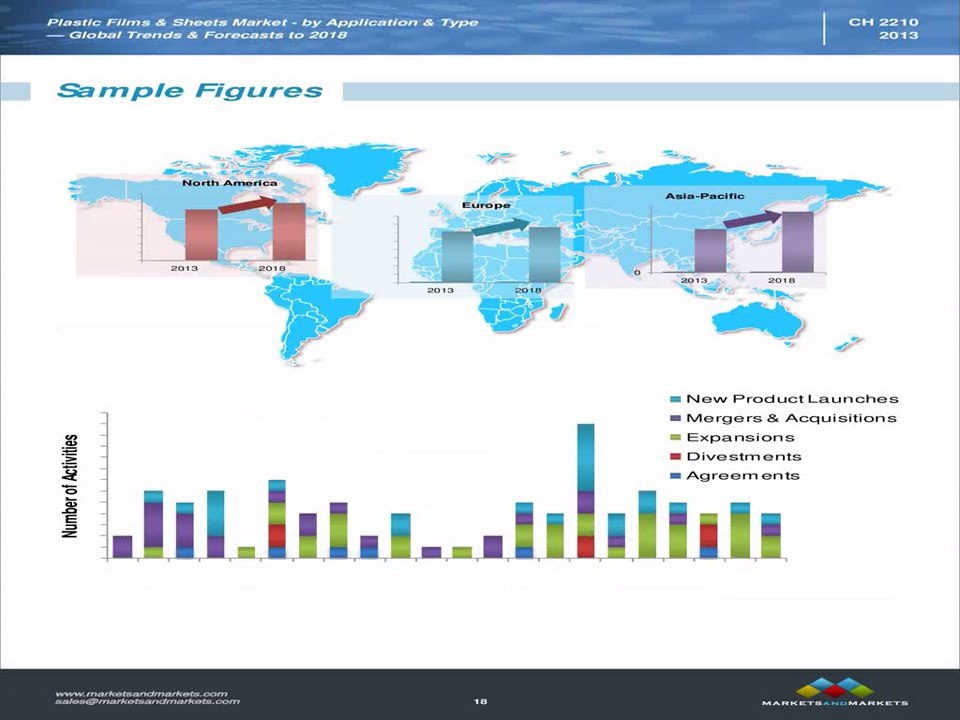Click the Divestments legend red swatch
The image size is (960, 720).
[676, 457]
